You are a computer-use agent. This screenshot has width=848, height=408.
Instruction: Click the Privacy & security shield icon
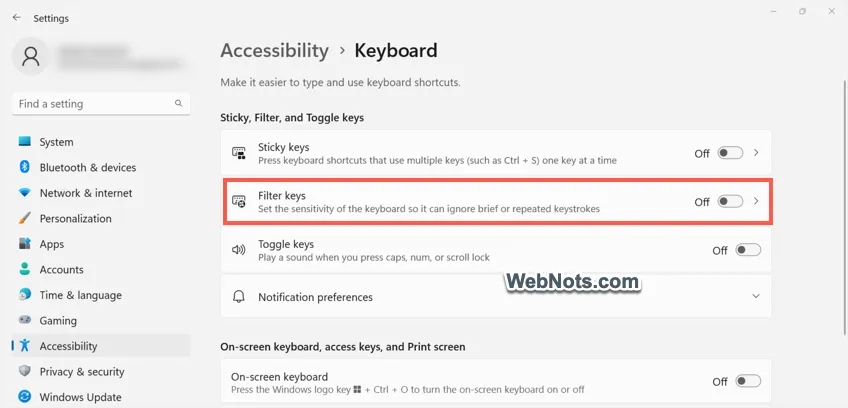coord(24,371)
